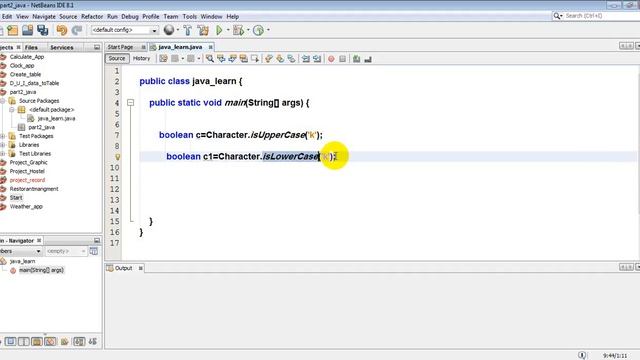
Task: Open the Navigate menu
Action: 44,17
